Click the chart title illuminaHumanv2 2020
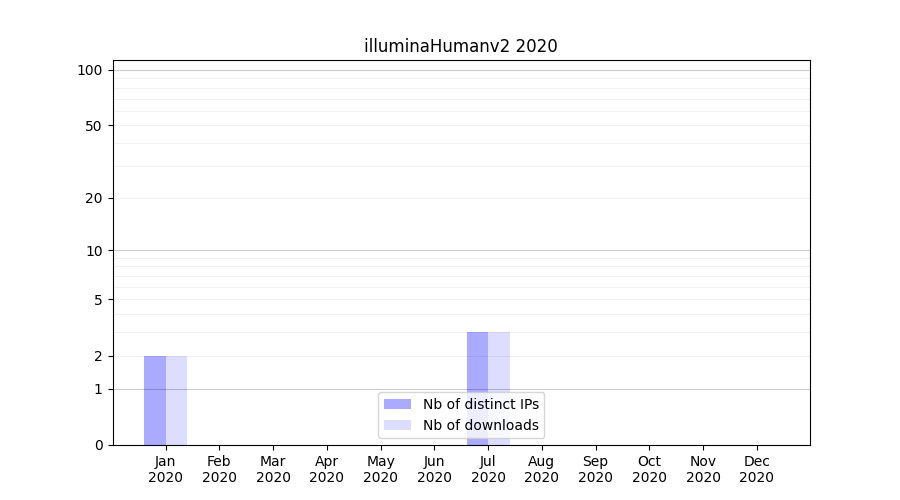This screenshot has width=900, height=500. click(460, 46)
